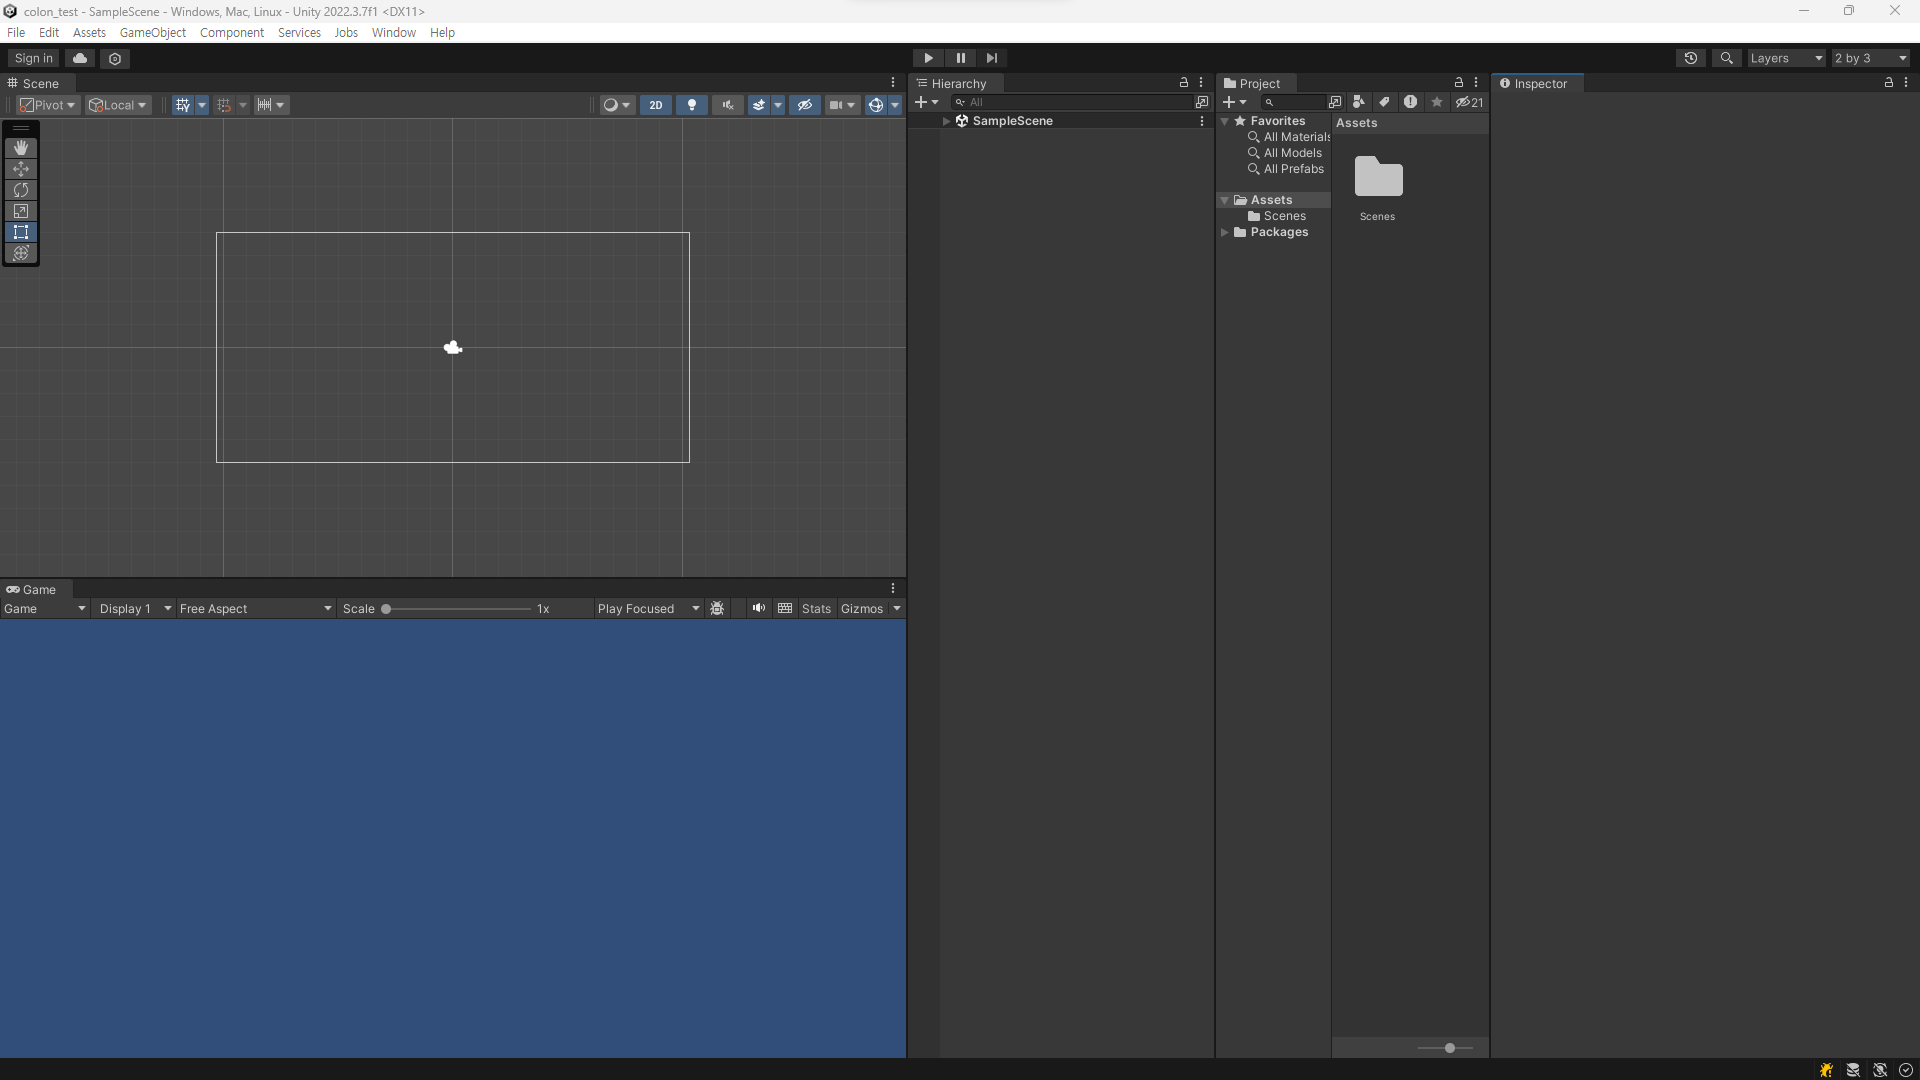Open debug mode bug icon in status bar
The height and width of the screenshot is (1080, 1920).
coord(1826,1070)
